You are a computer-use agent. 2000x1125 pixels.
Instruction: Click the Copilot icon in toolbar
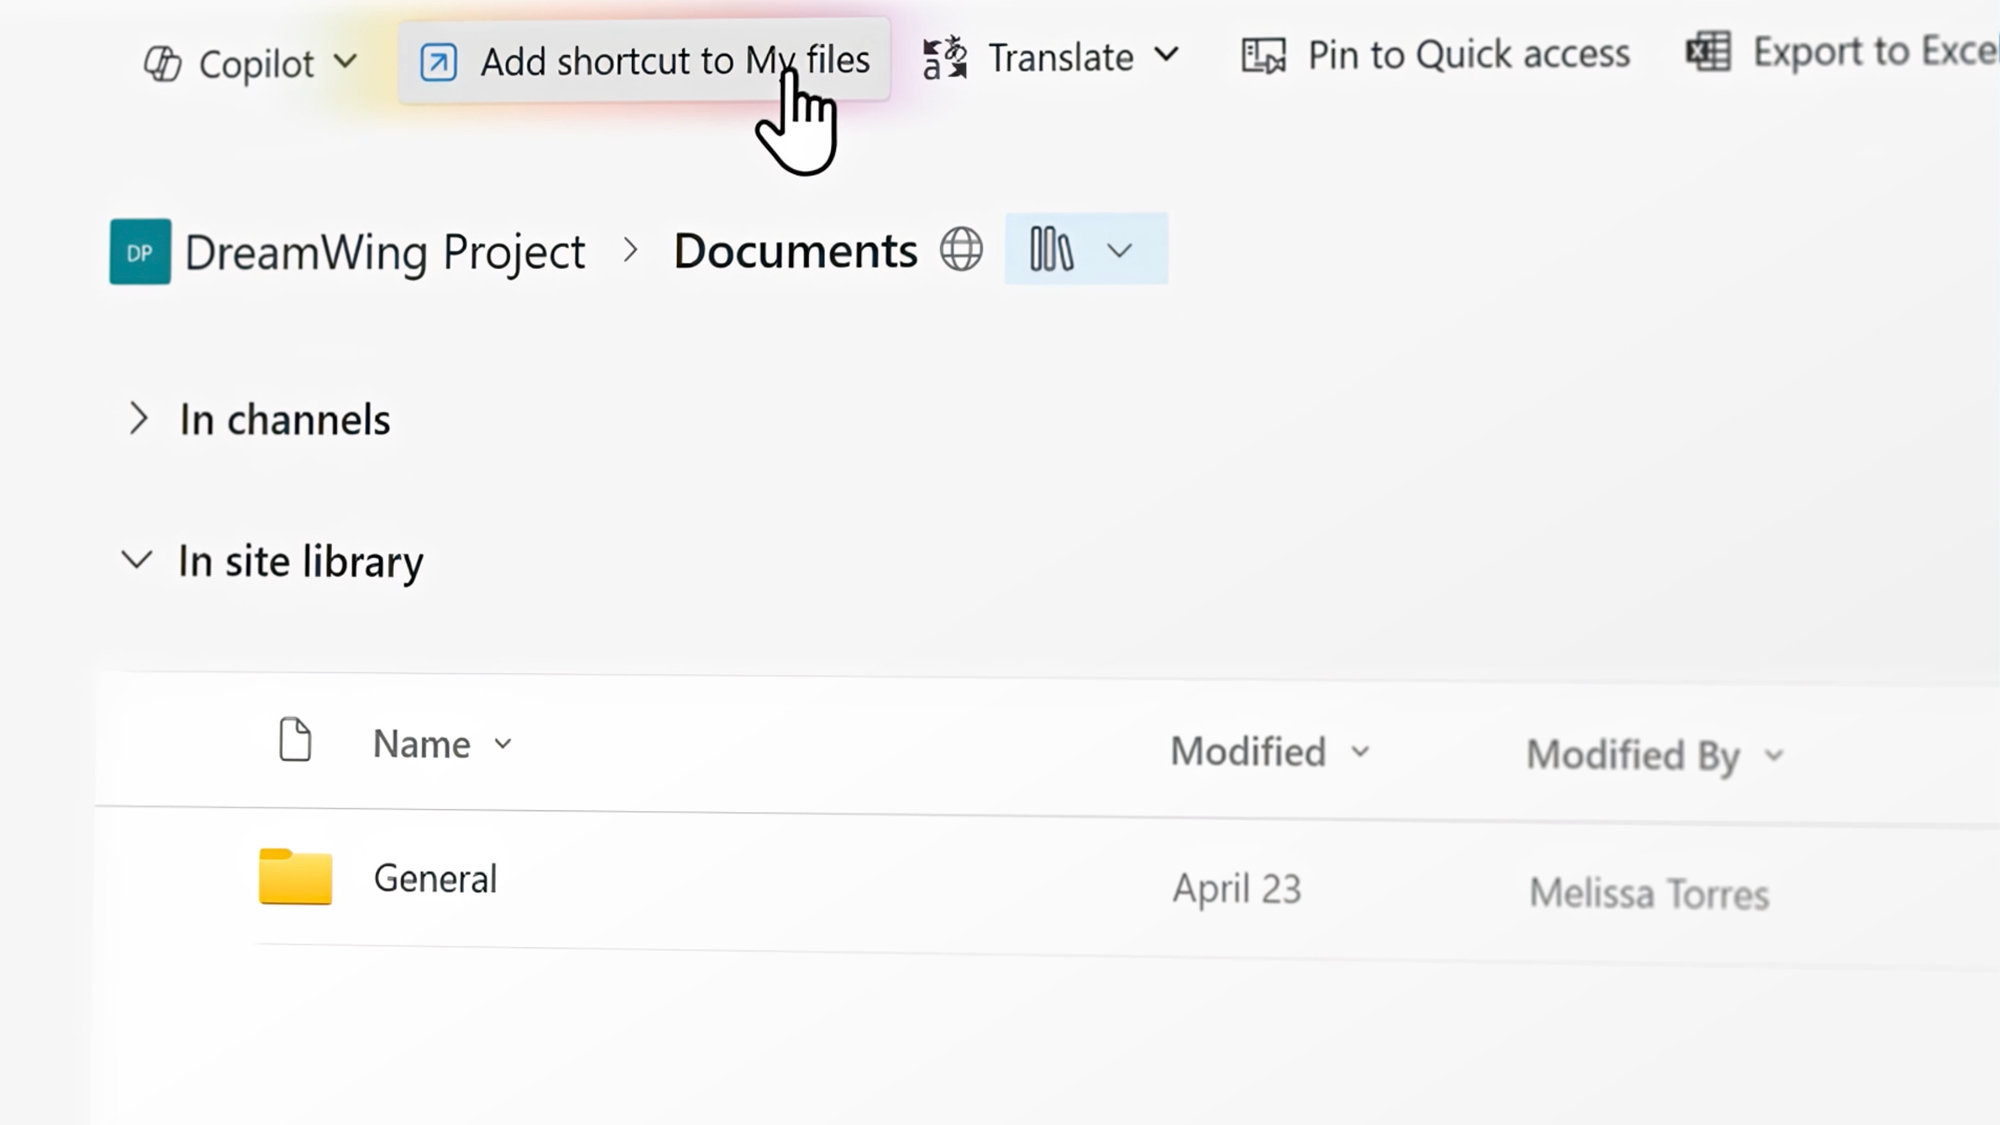pos(162,64)
